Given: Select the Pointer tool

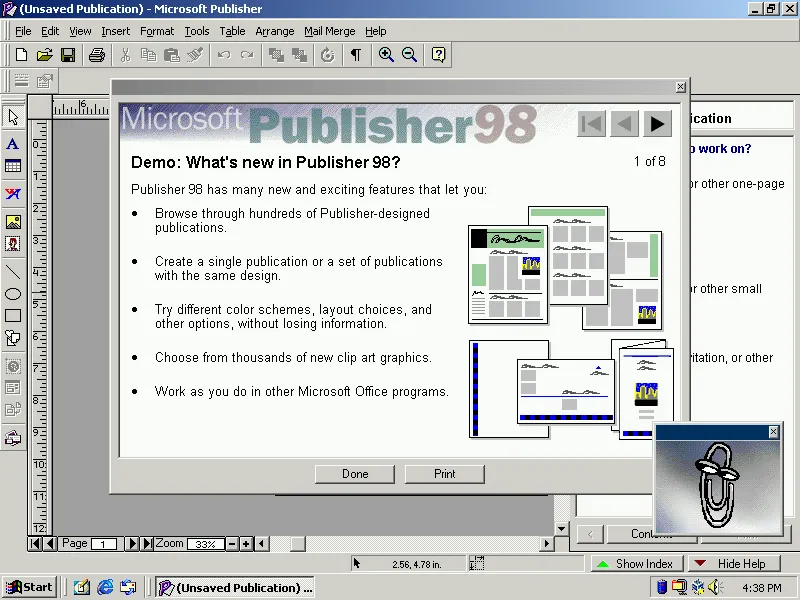Looking at the screenshot, I should point(13,117).
